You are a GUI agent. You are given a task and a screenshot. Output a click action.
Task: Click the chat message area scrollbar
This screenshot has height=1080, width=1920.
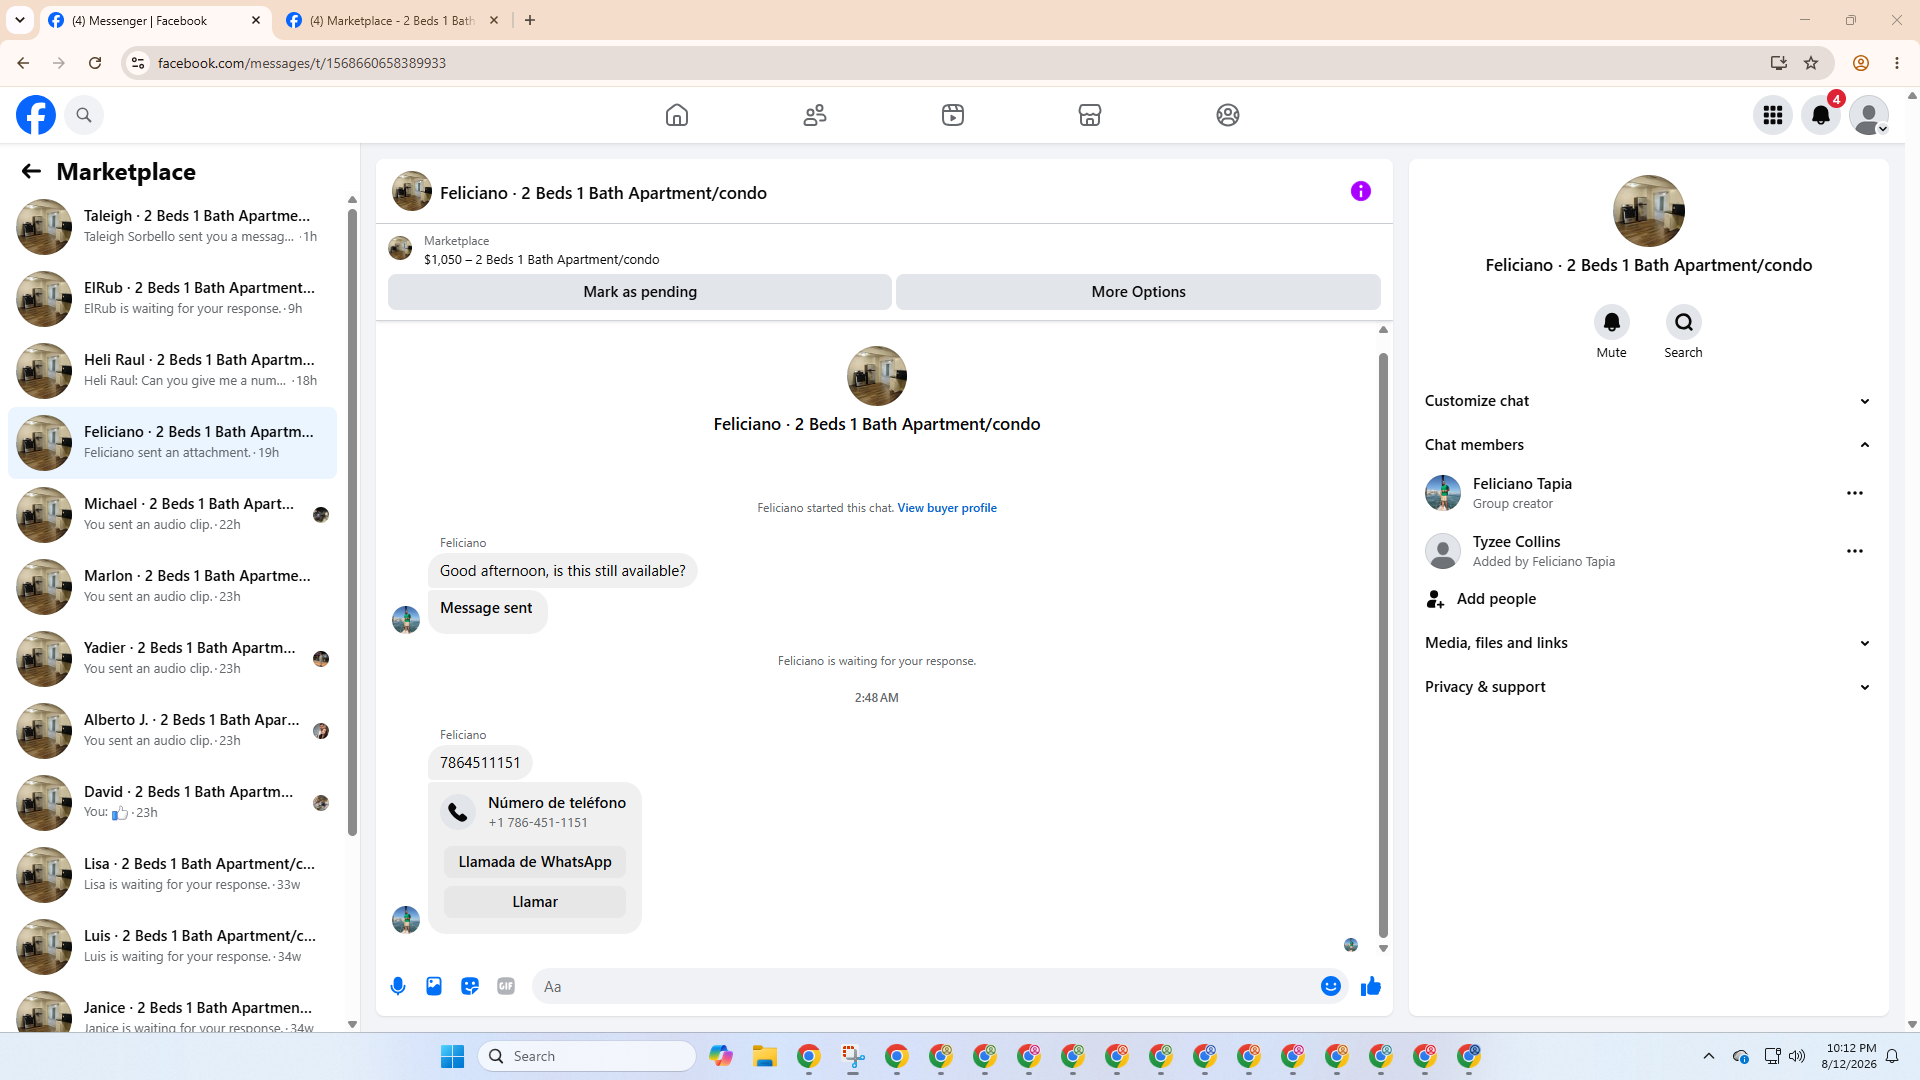pyautogui.click(x=1384, y=645)
